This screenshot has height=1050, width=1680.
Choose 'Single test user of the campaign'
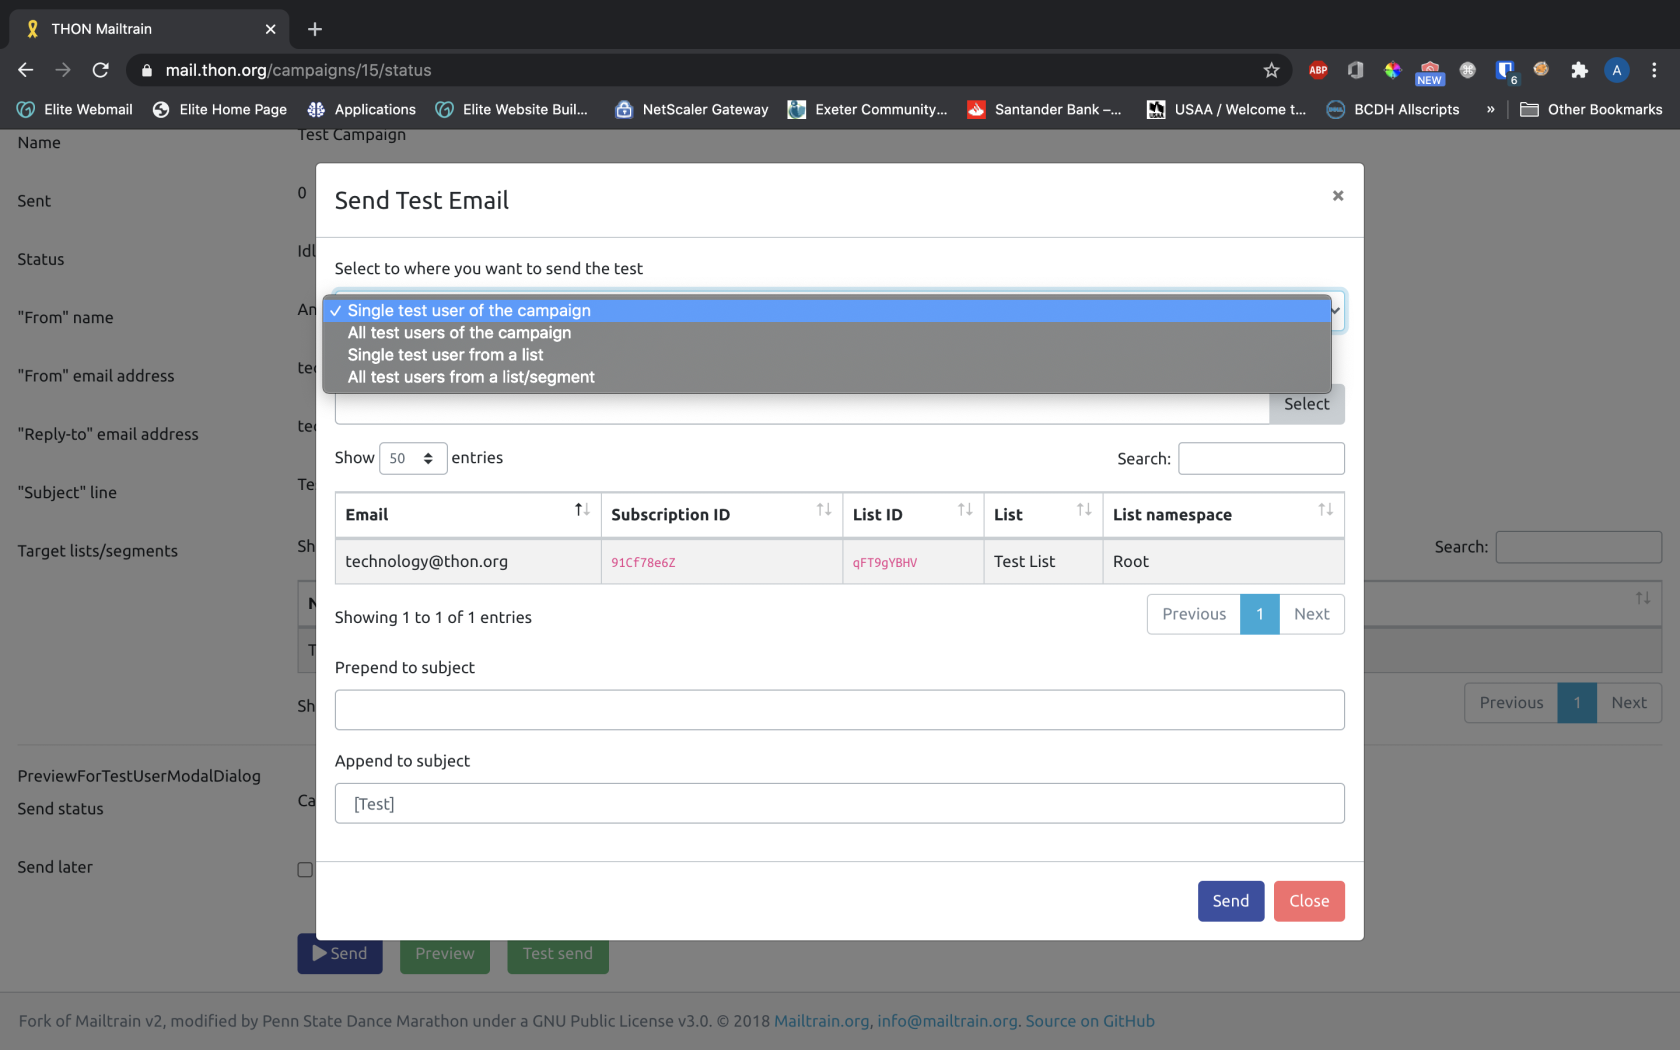[827, 311]
